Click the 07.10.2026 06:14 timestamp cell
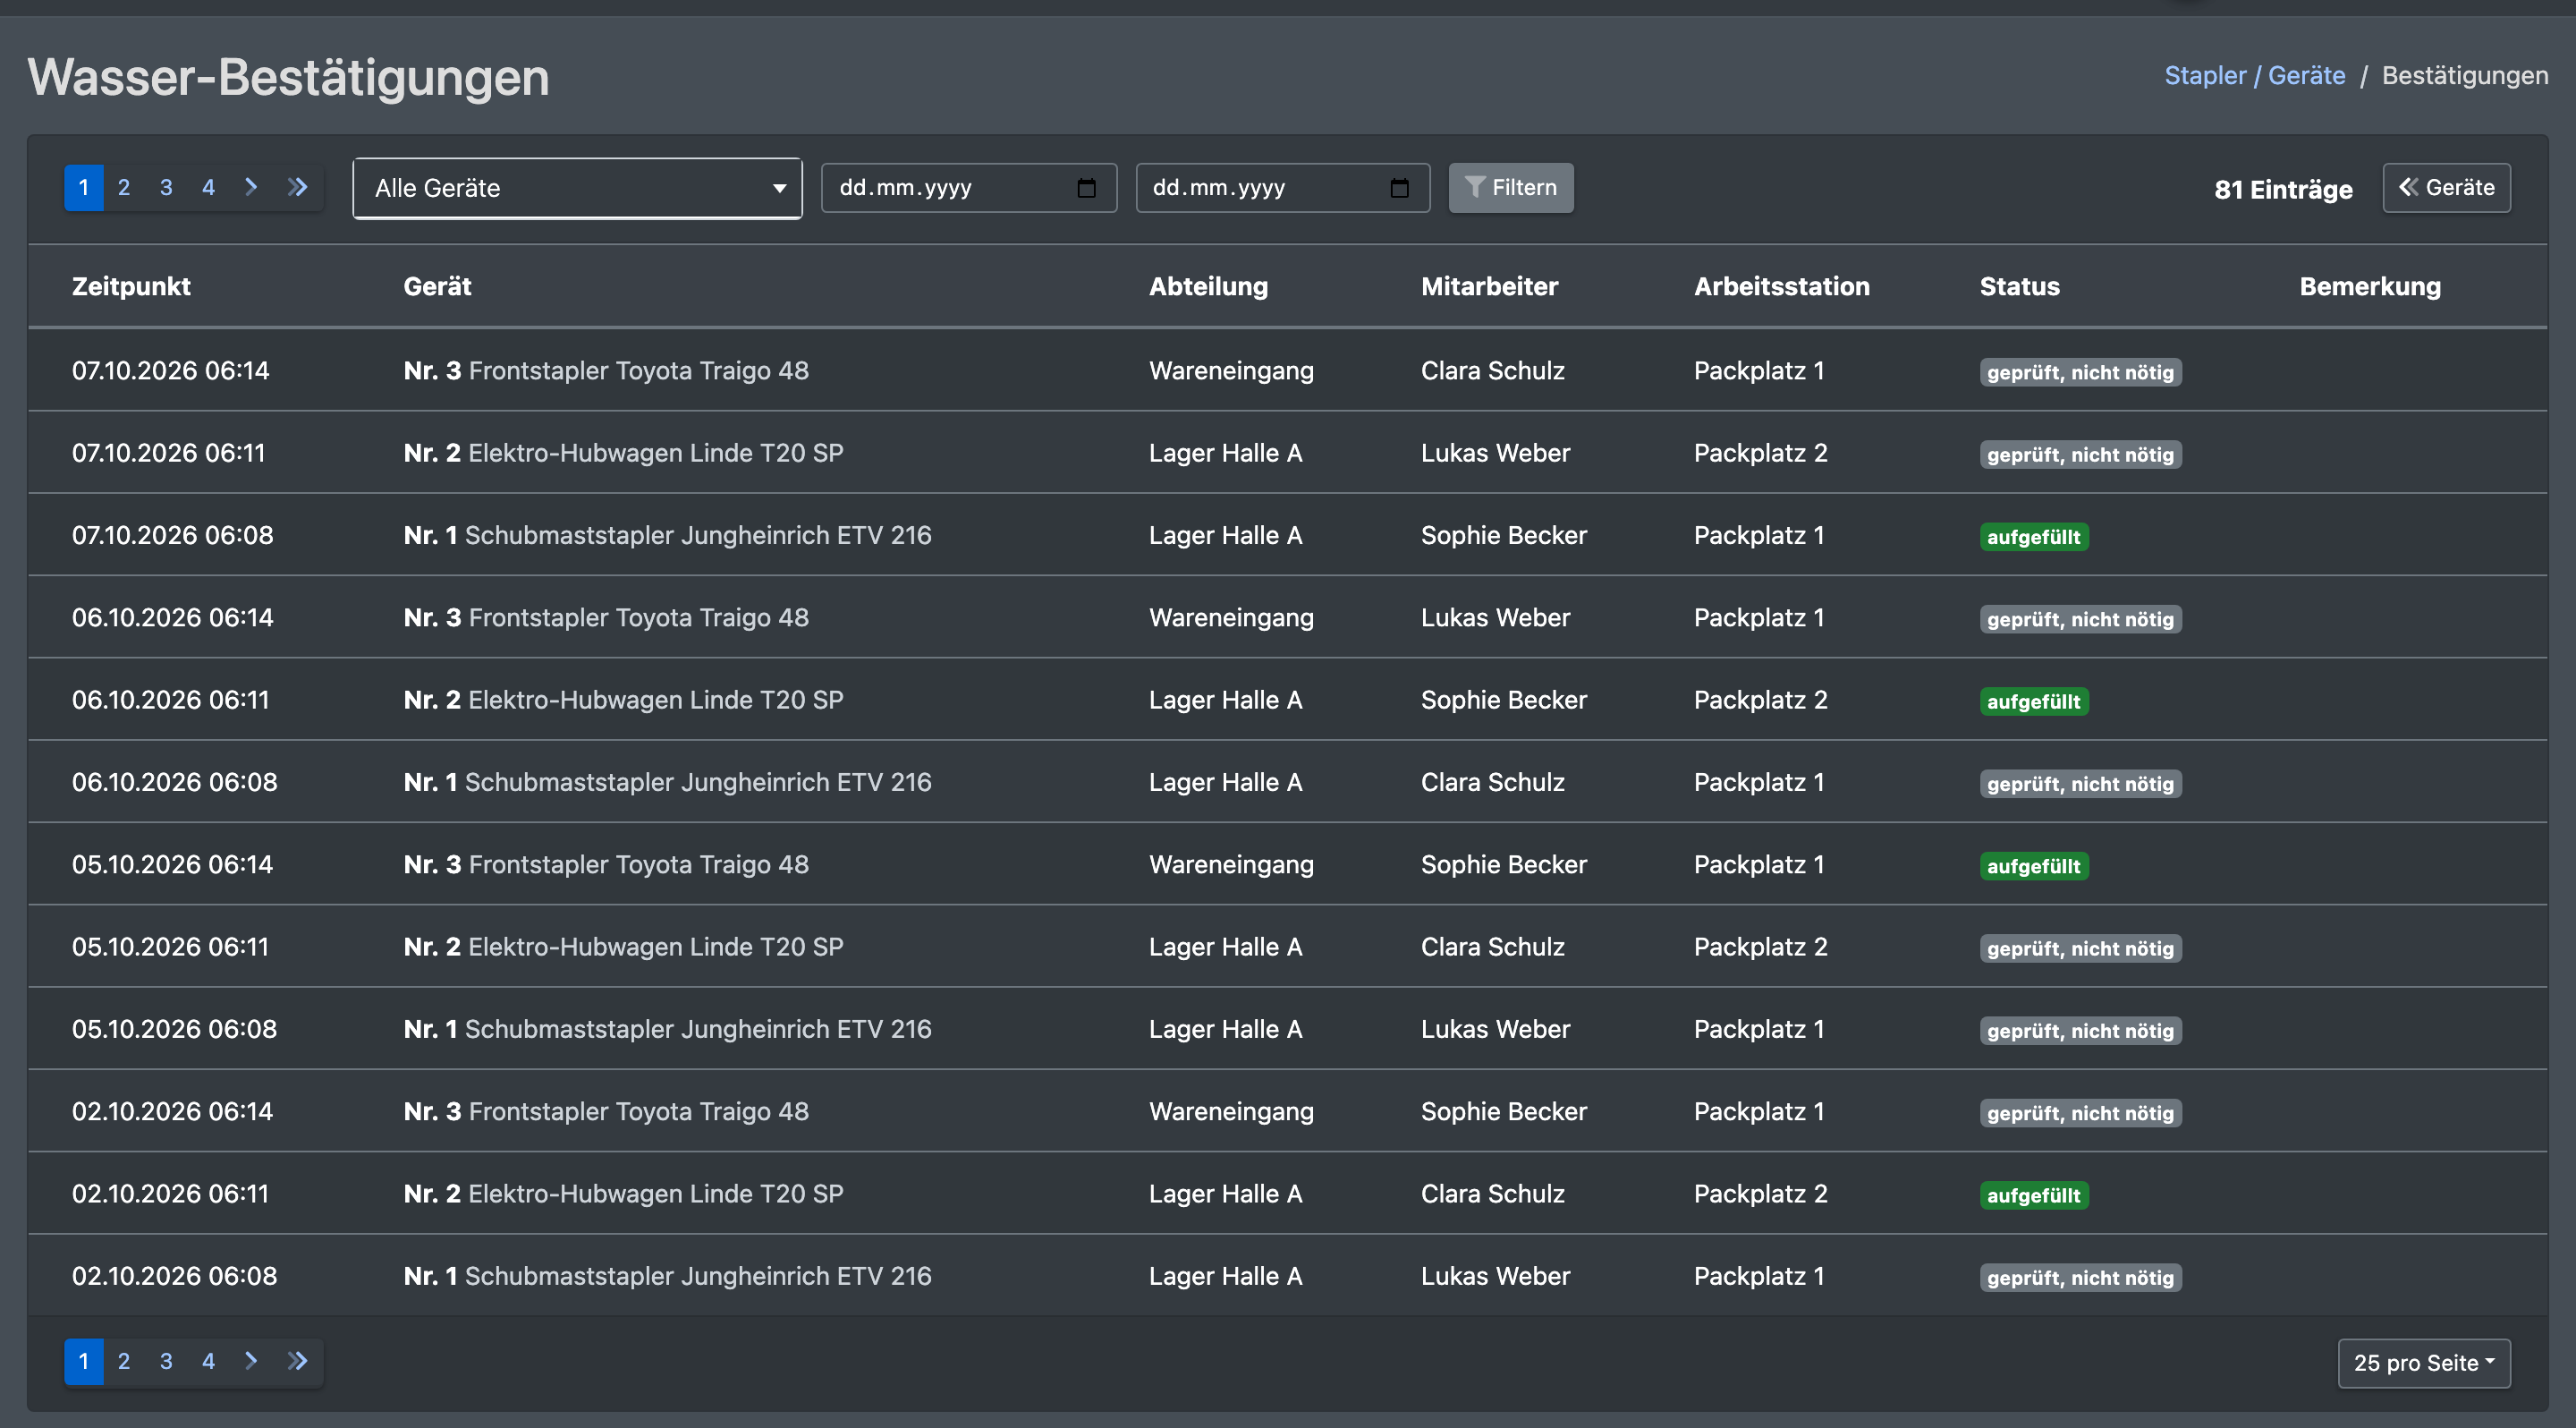 pos(170,370)
